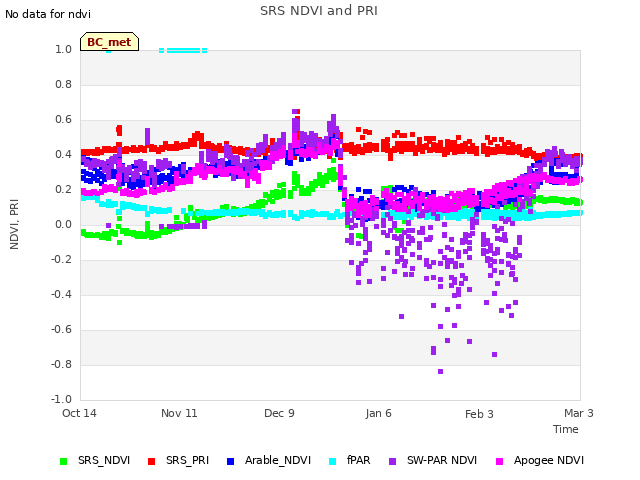Click the Oct 14 x-axis label
Image resolution: width=640 pixels, height=480 pixels.
point(79,413)
